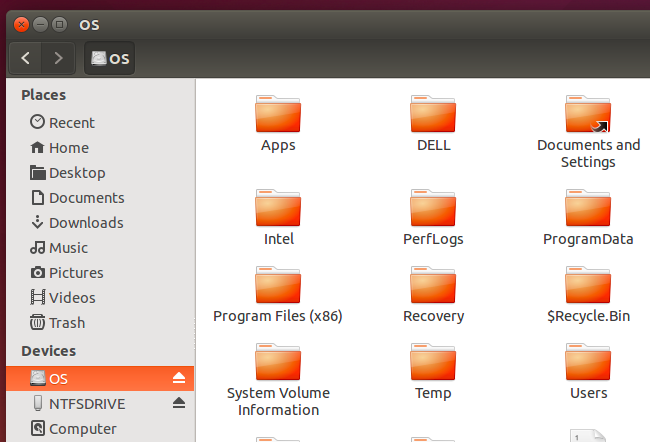Select the Apps folder icon

click(x=278, y=115)
